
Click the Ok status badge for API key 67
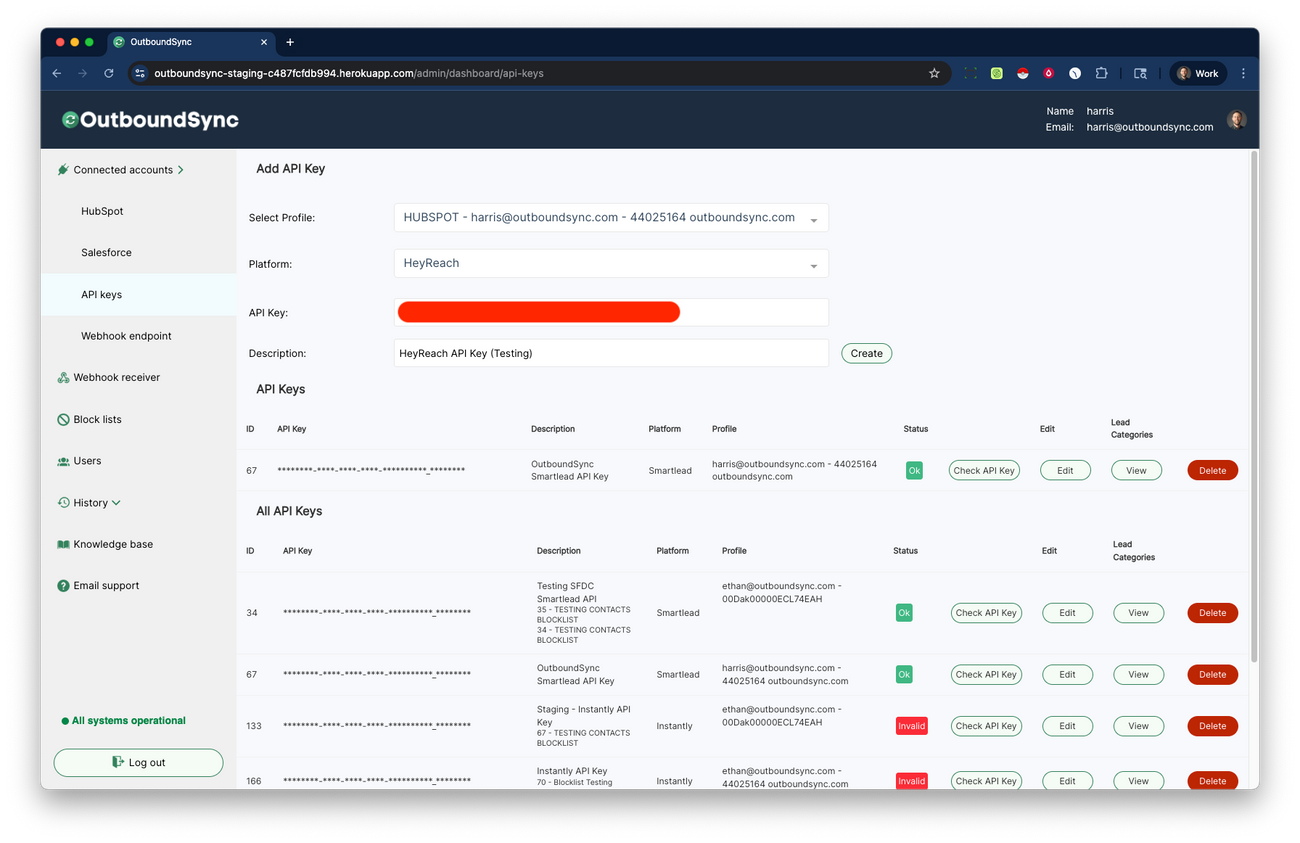(x=913, y=469)
